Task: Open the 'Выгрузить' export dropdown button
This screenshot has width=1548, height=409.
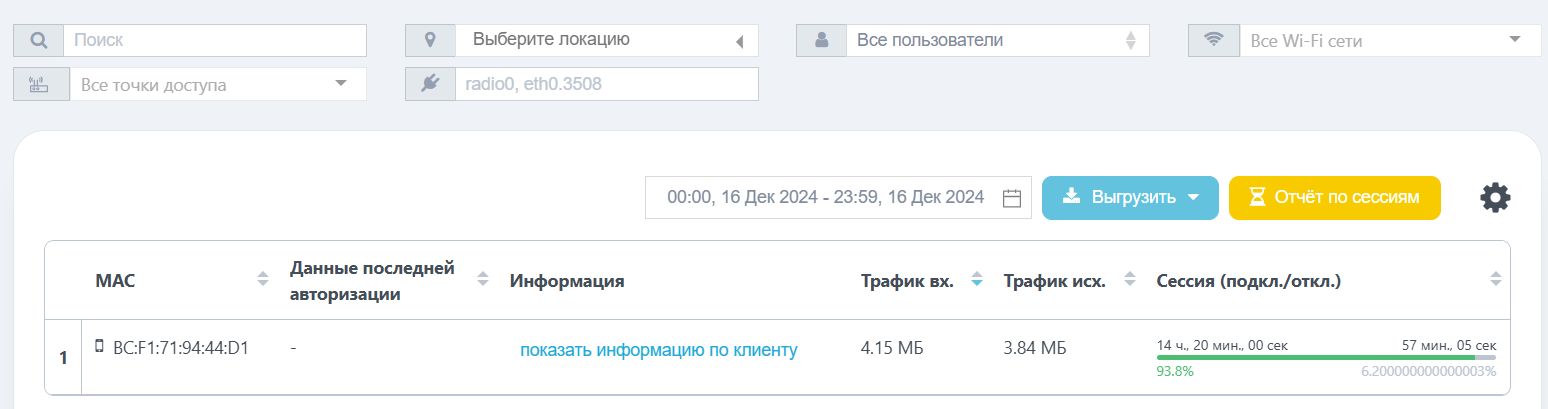Action: pyautogui.click(x=1130, y=197)
